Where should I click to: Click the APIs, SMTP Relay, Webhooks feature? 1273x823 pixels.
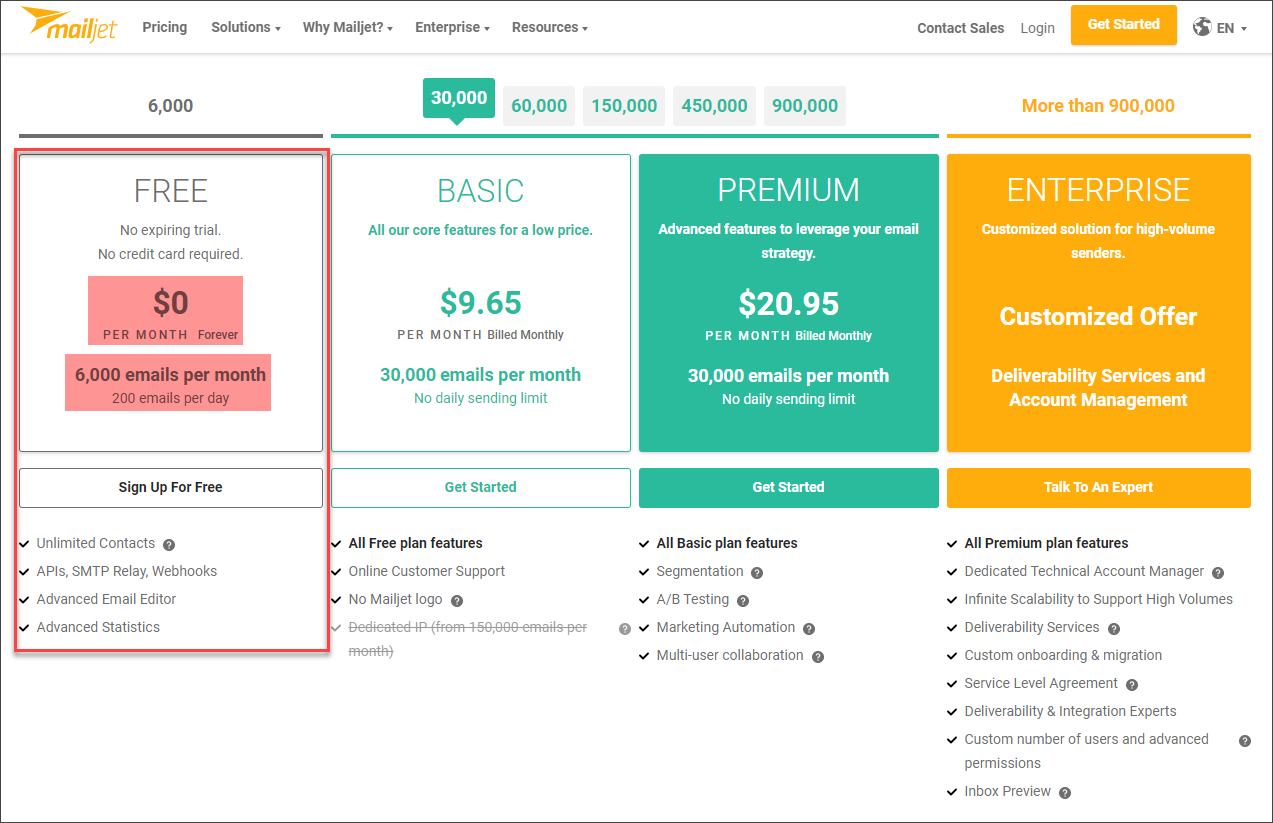(127, 572)
